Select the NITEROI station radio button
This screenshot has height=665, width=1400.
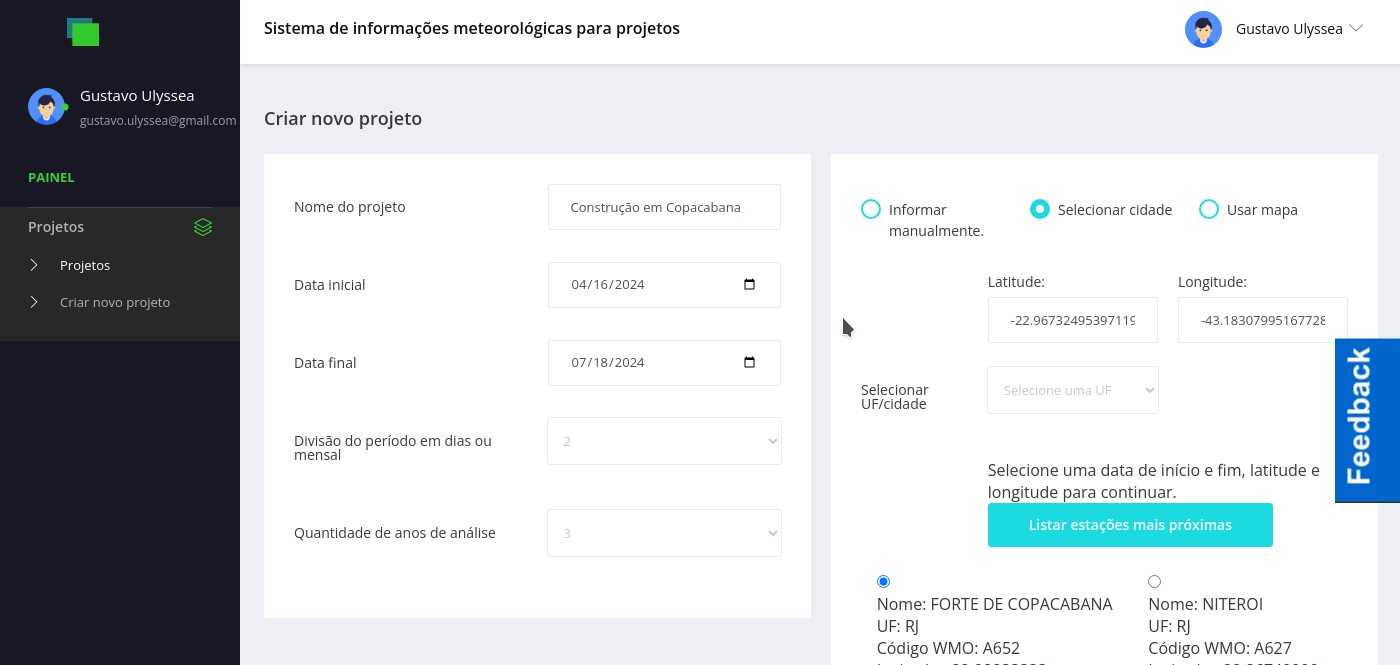pyautogui.click(x=1154, y=581)
